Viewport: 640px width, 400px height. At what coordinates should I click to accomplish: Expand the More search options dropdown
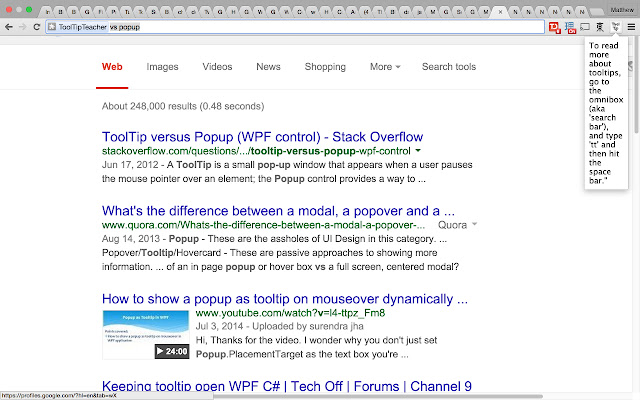tap(385, 67)
